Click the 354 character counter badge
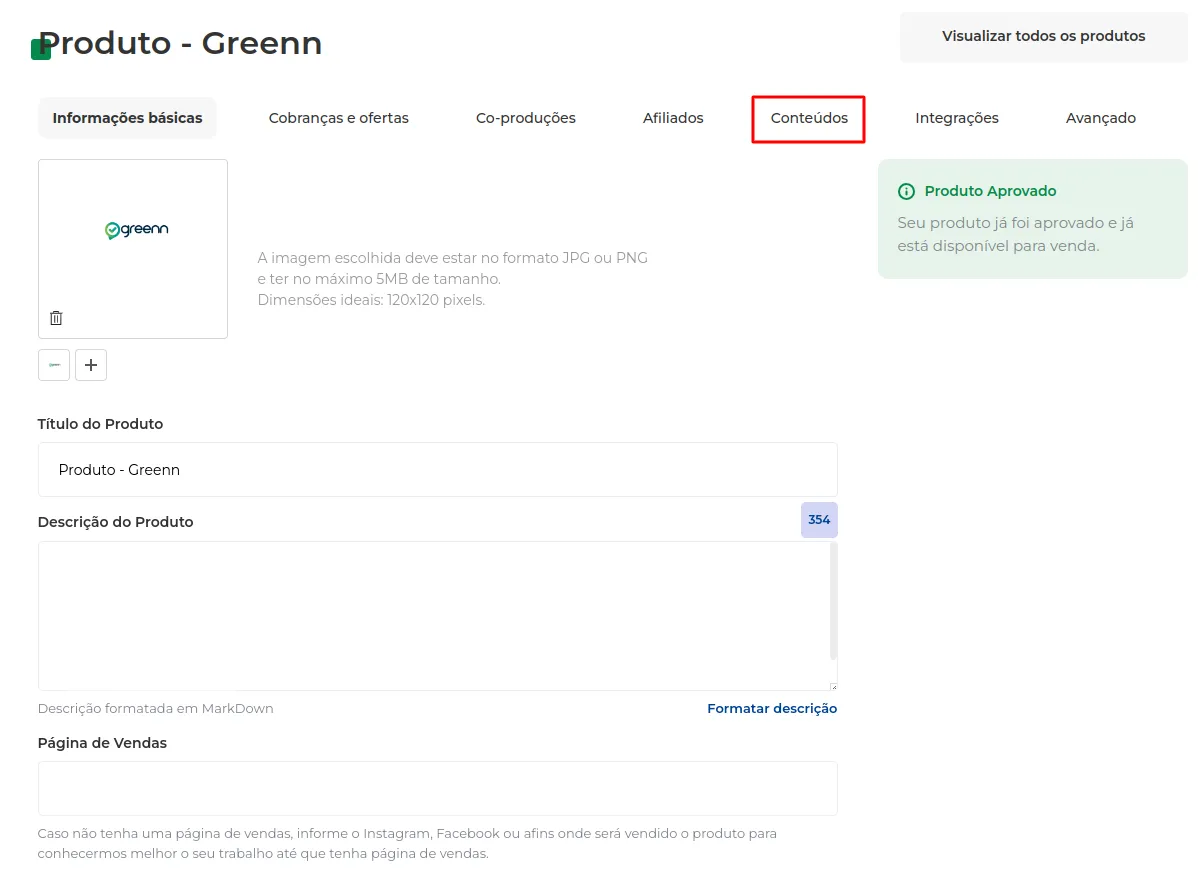Screen dimensions: 1198x873 point(819,520)
